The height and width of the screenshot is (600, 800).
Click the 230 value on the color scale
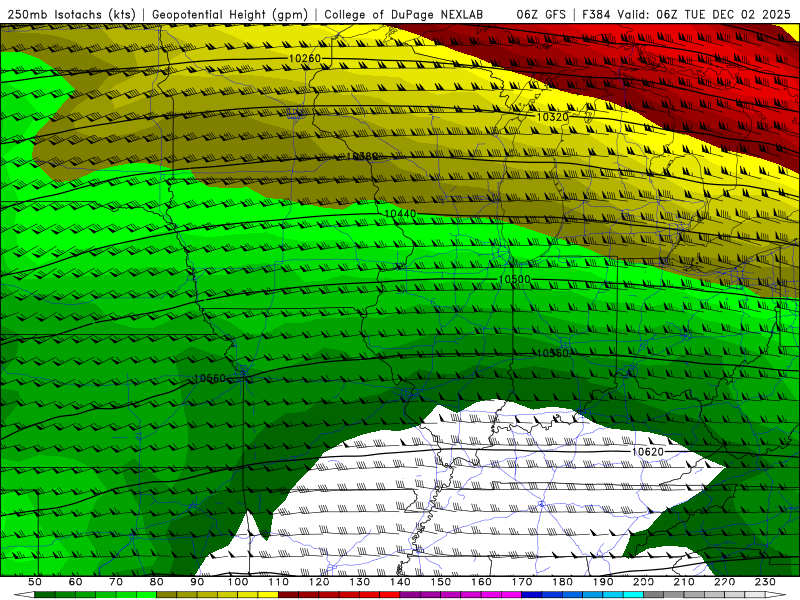[765, 582]
